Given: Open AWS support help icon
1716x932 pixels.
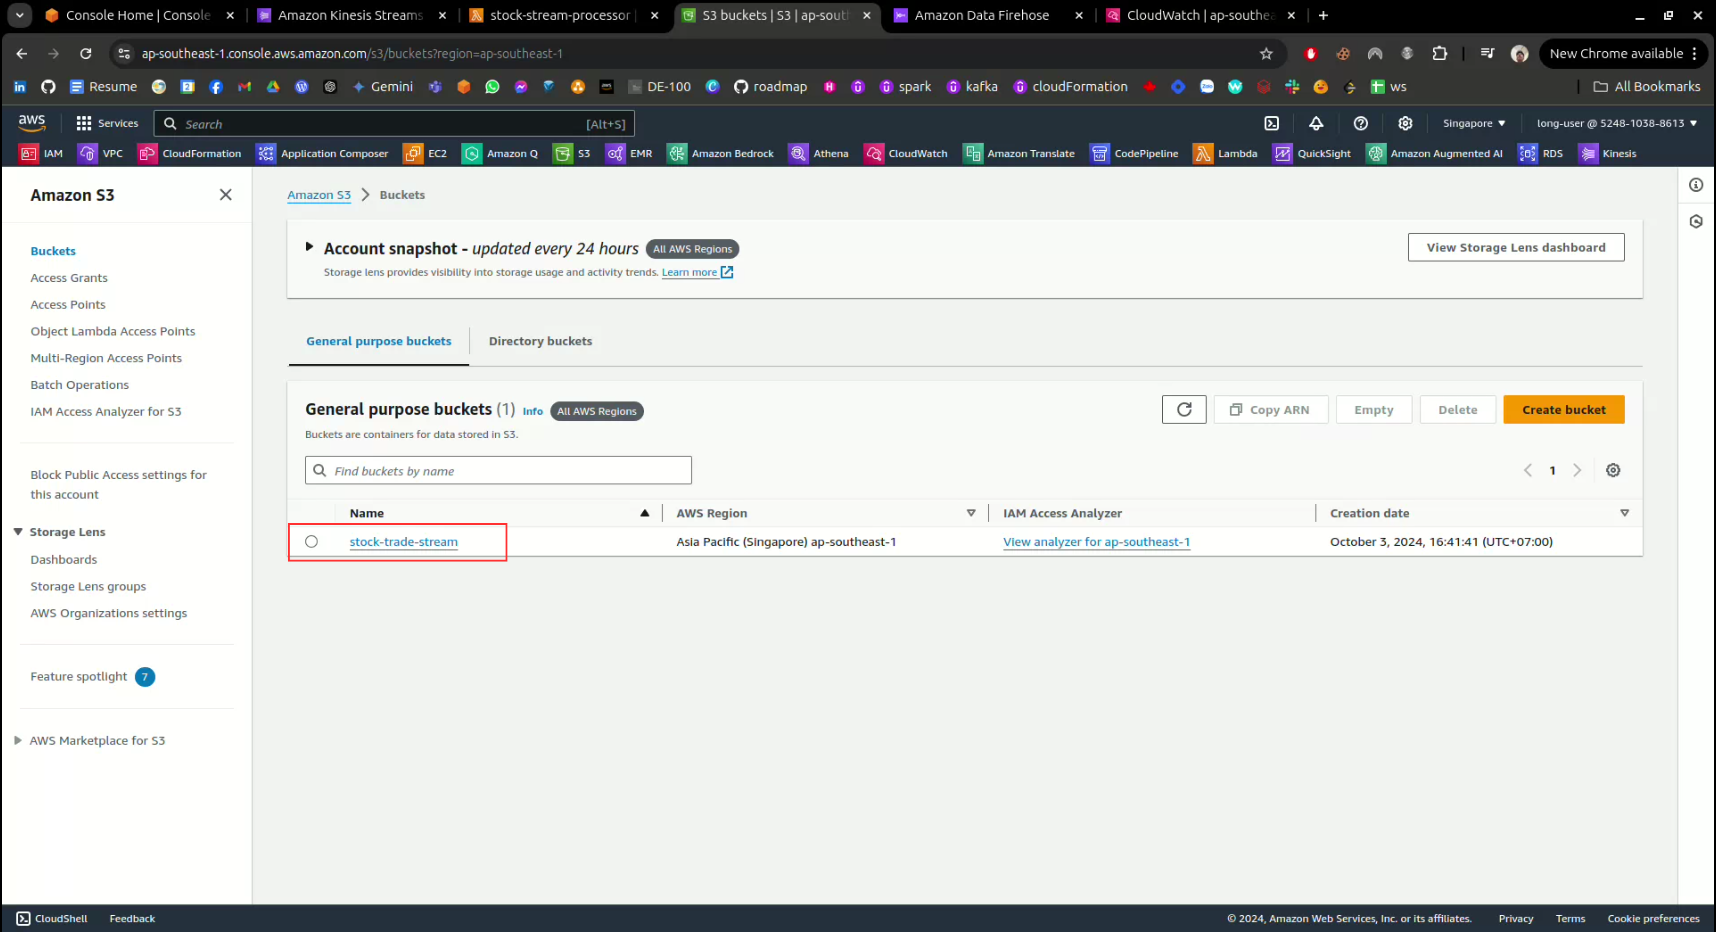Looking at the screenshot, I should pyautogui.click(x=1360, y=123).
